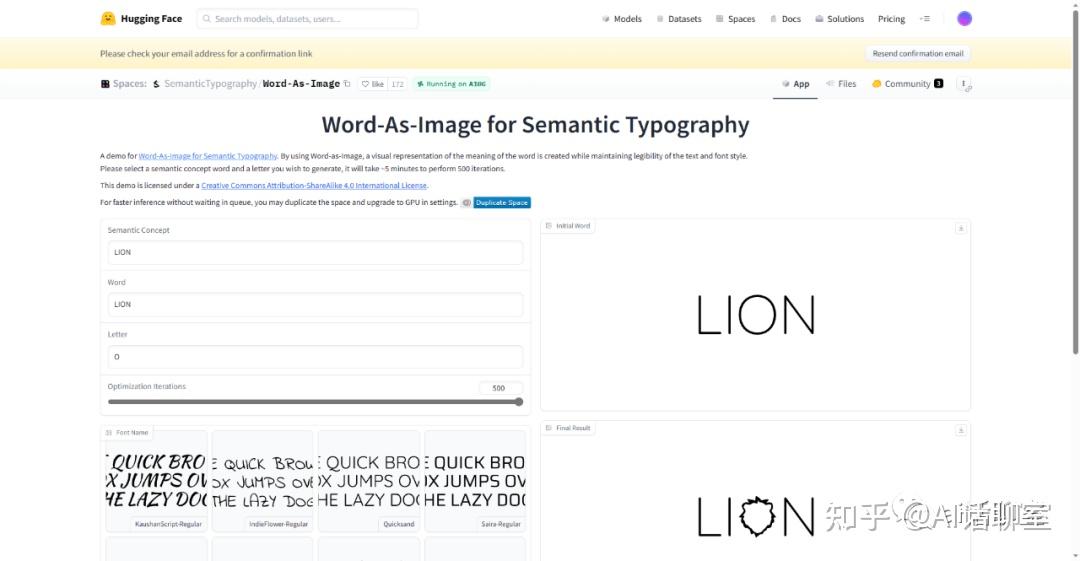Download the Final Result image
Viewport: 1080px width, 561px height.
(x=961, y=430)
